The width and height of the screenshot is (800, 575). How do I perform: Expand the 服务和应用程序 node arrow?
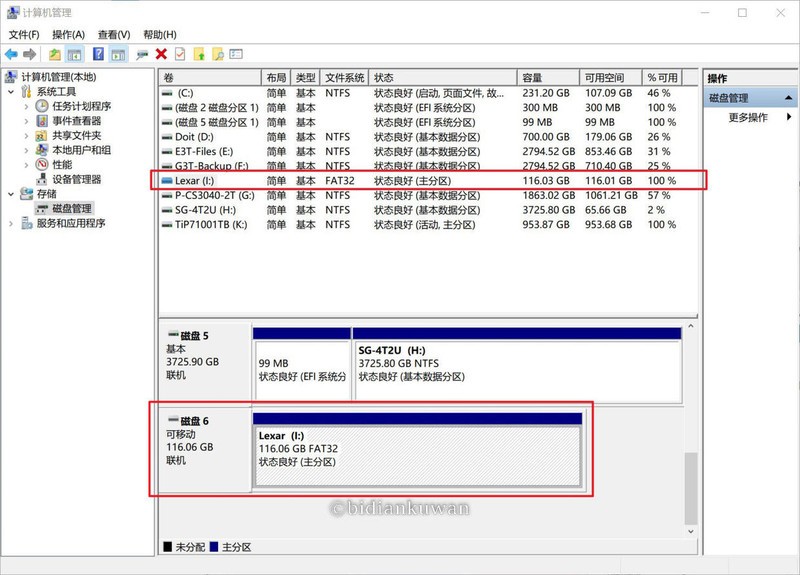(11, 223)
